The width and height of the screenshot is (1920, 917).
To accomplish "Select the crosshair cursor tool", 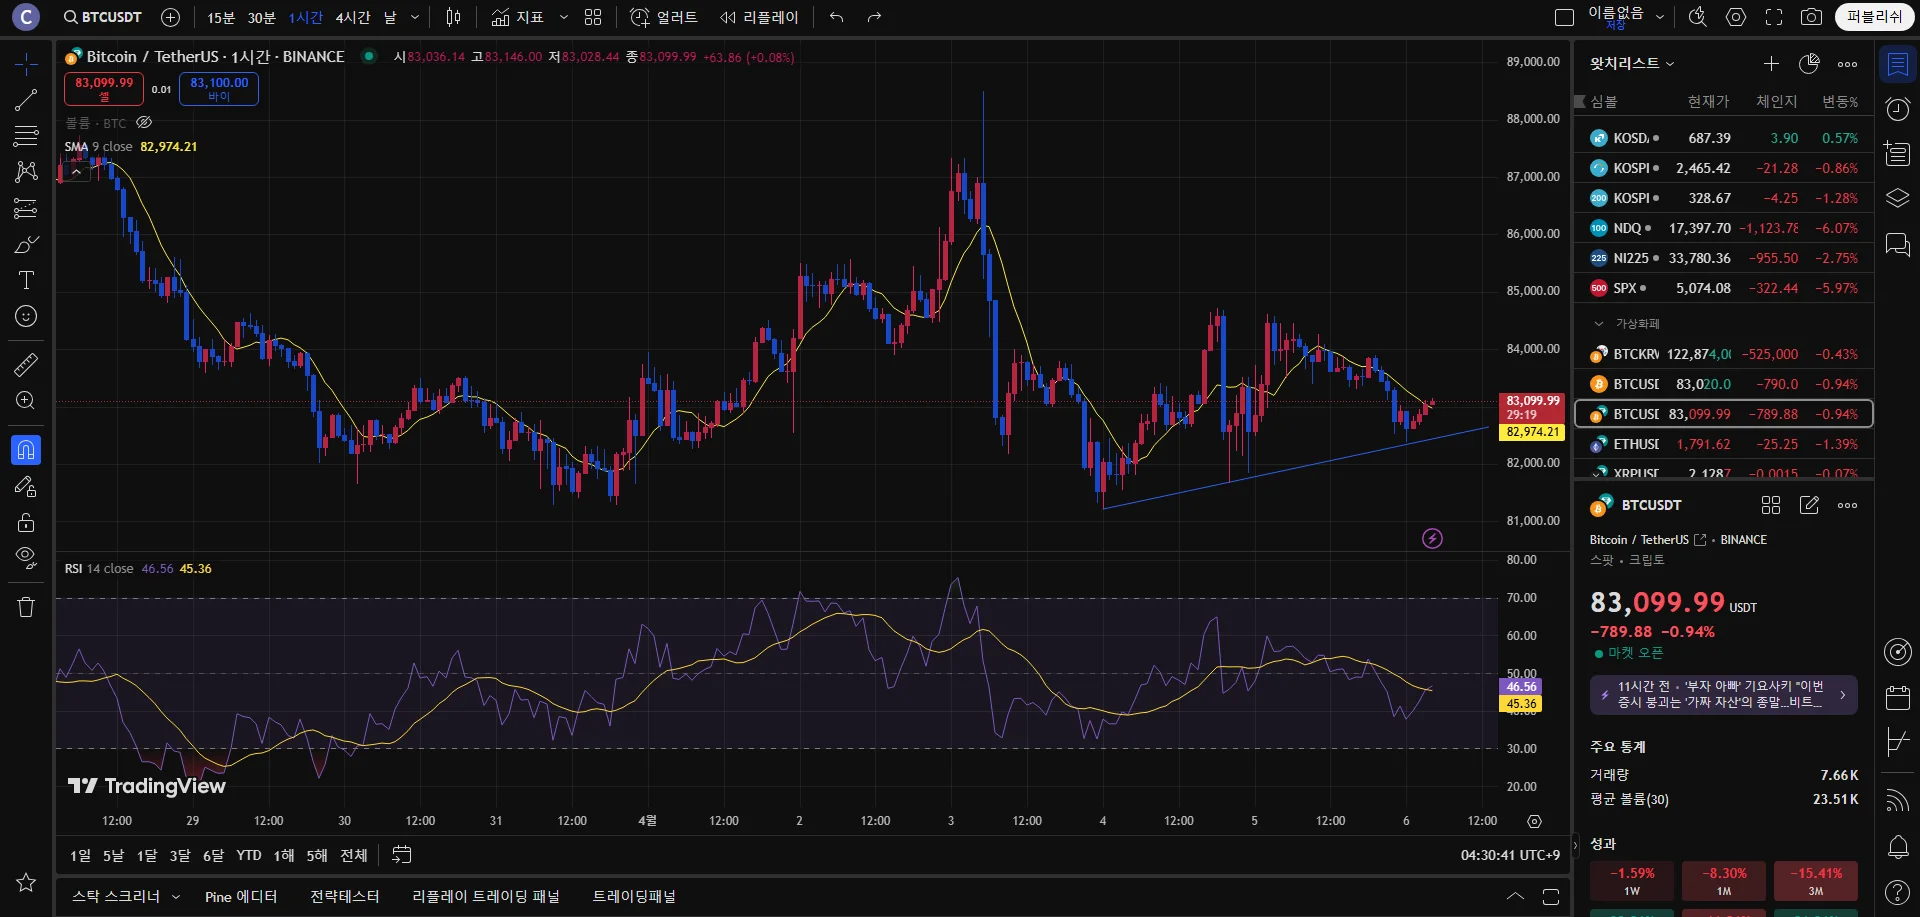I will tap(26, 64).
